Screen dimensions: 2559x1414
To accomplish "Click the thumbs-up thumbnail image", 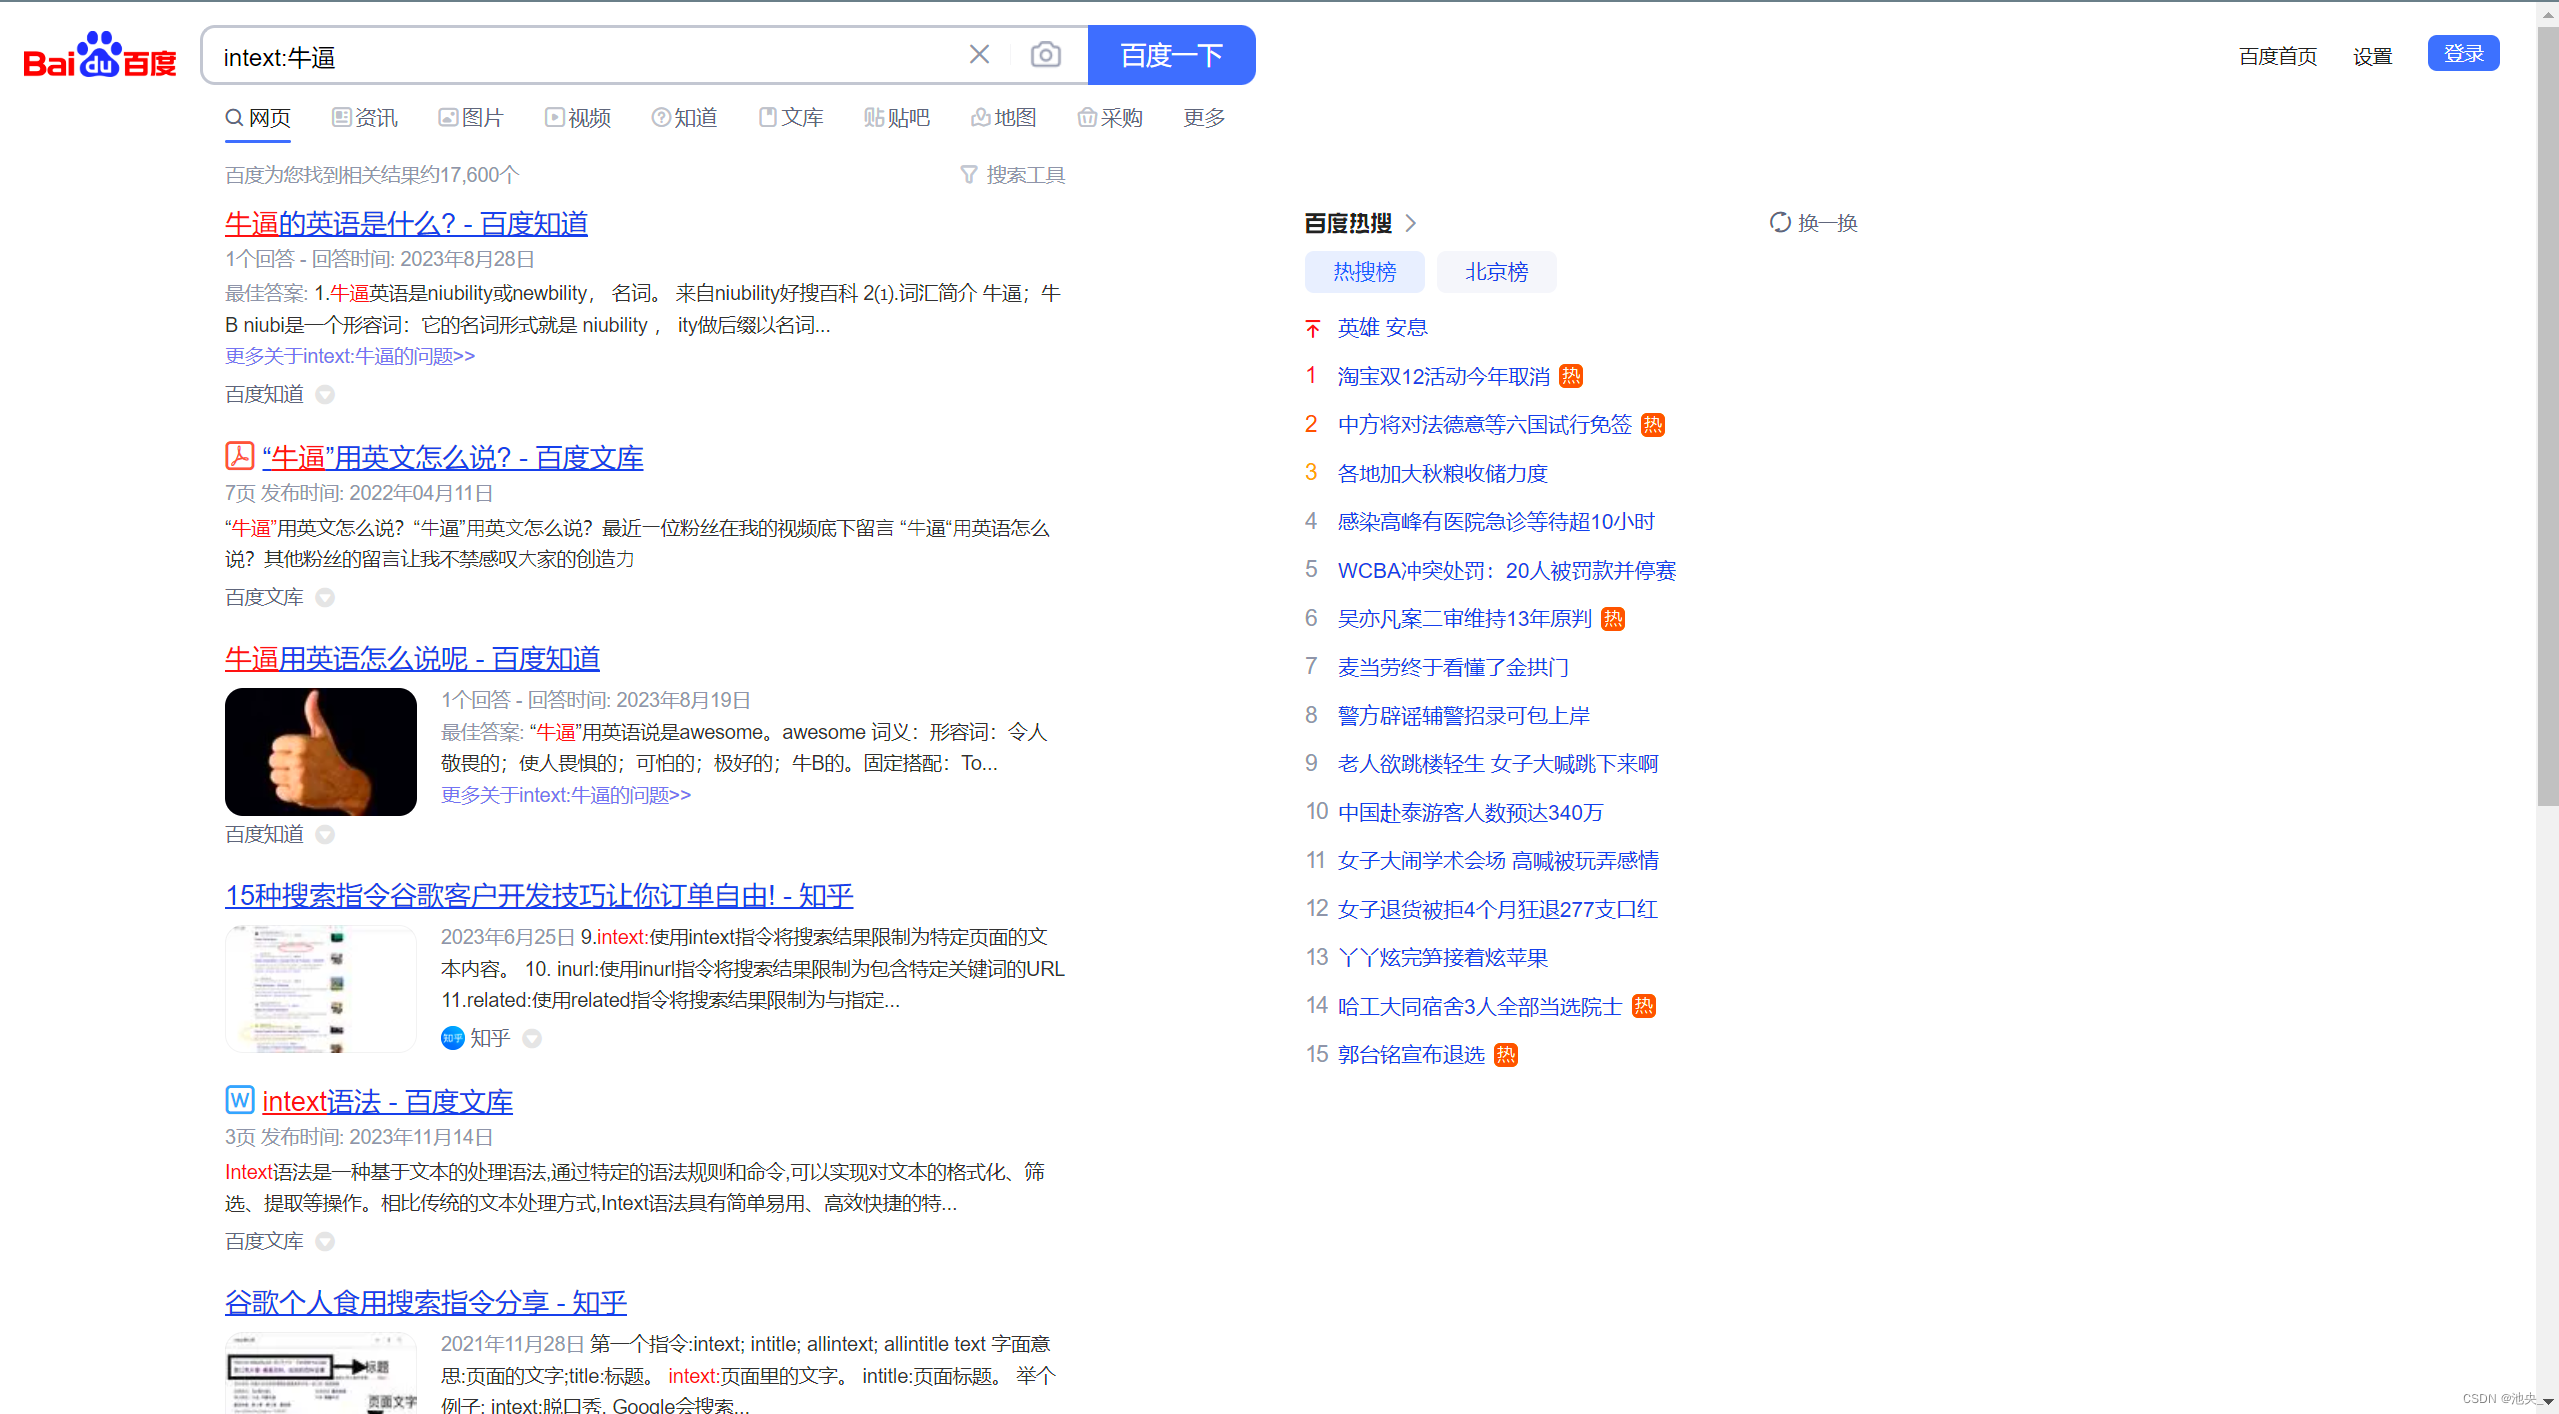I will (x=321, y=752).
